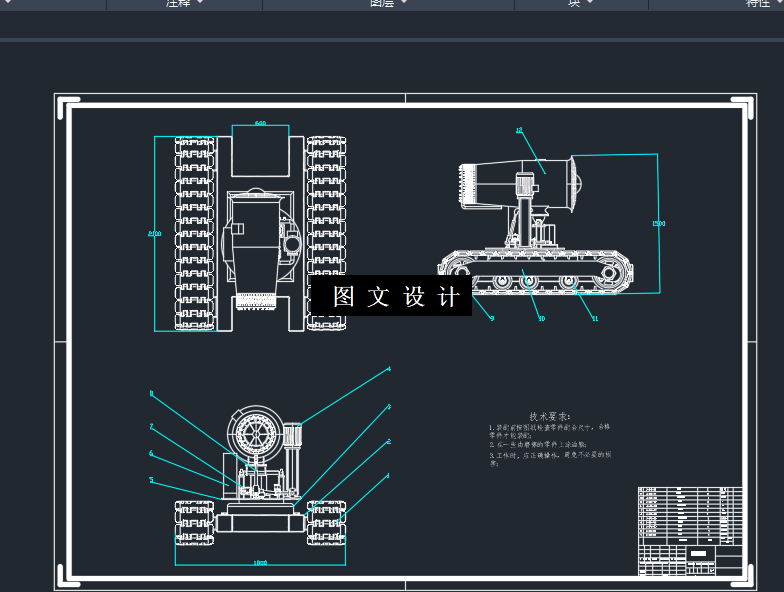Select the third technical requirement line

coord(550,458)
